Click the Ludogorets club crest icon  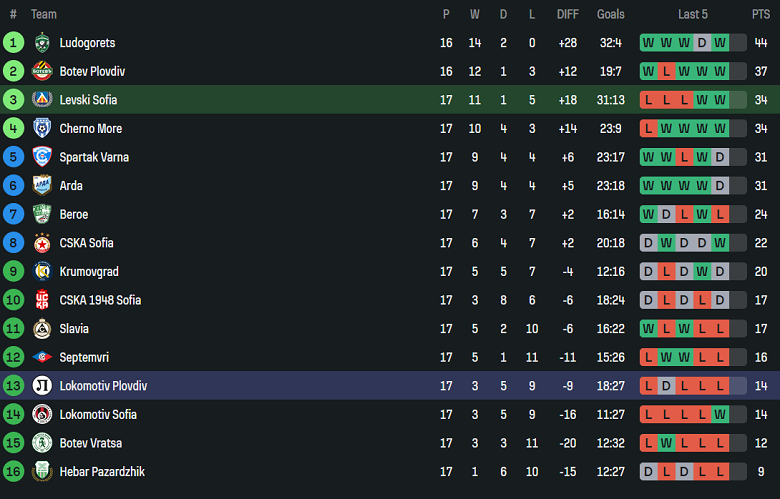(x=42, y=43)
